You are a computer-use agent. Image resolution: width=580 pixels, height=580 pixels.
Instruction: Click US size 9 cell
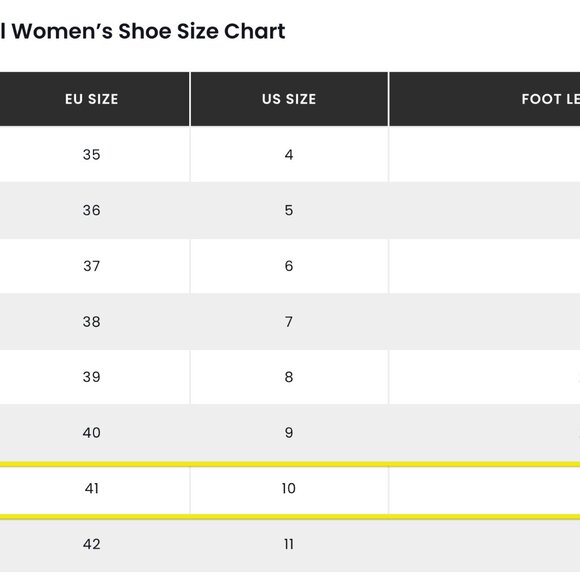pyautogui.click(x=289, y=432)
